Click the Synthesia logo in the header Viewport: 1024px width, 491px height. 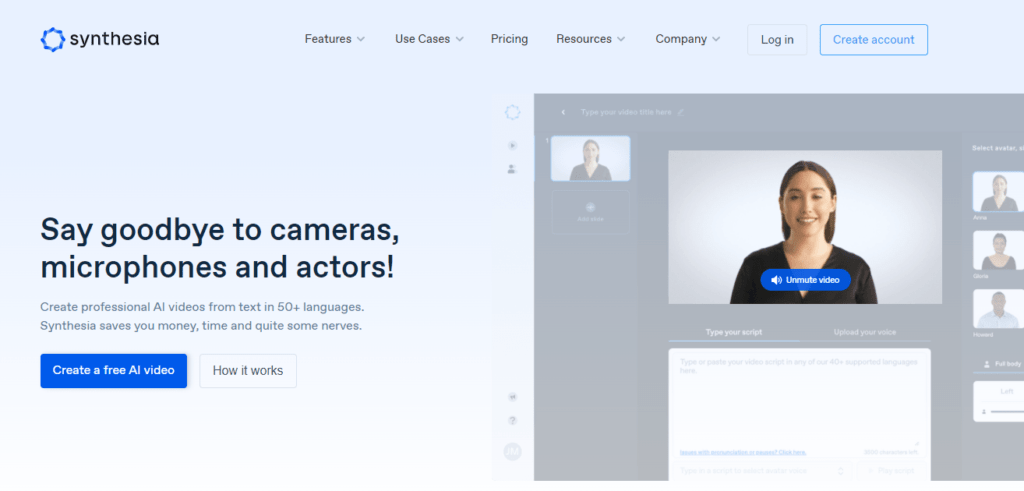click(99, 39)
